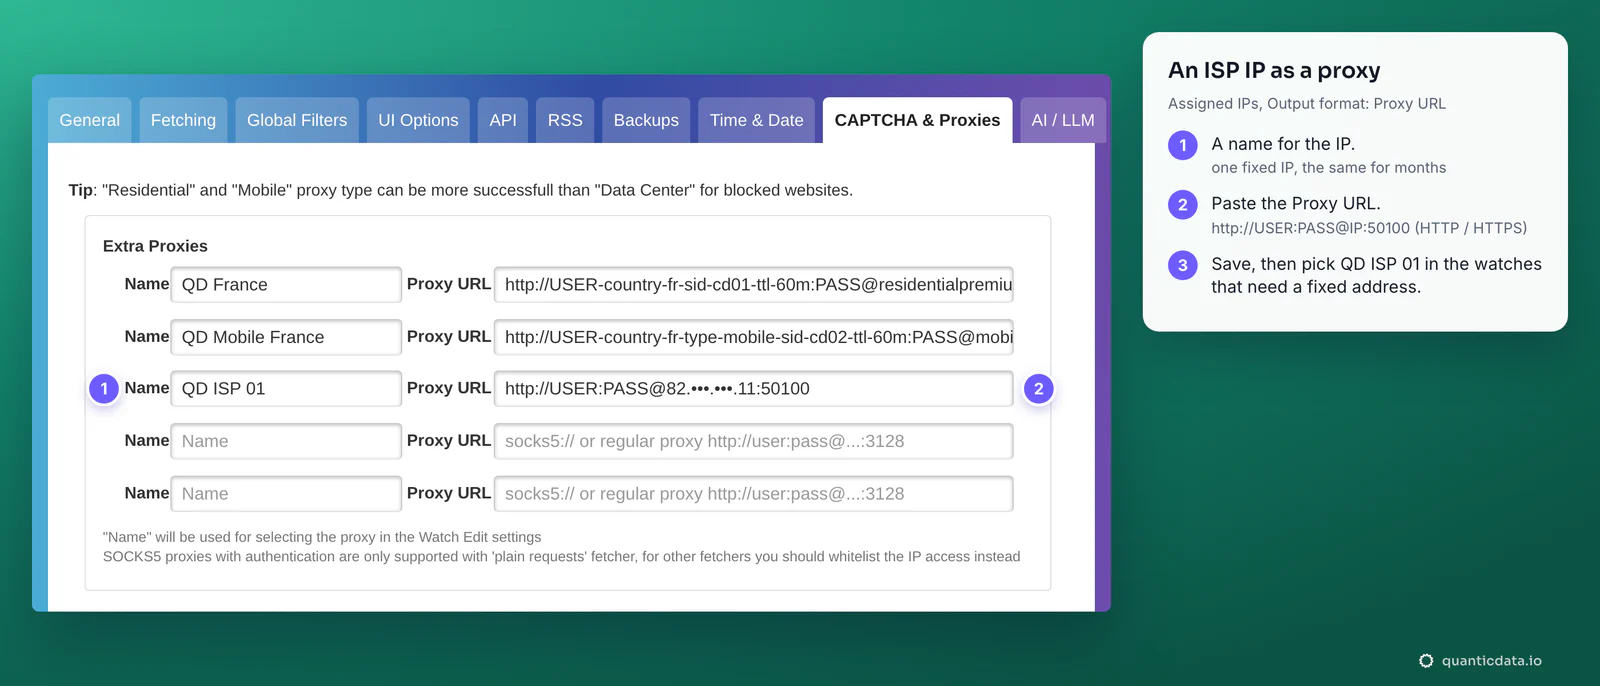Click the Extra Proxies heading
The width and height of the screenshot is (1600, 686).
point(155,246)
